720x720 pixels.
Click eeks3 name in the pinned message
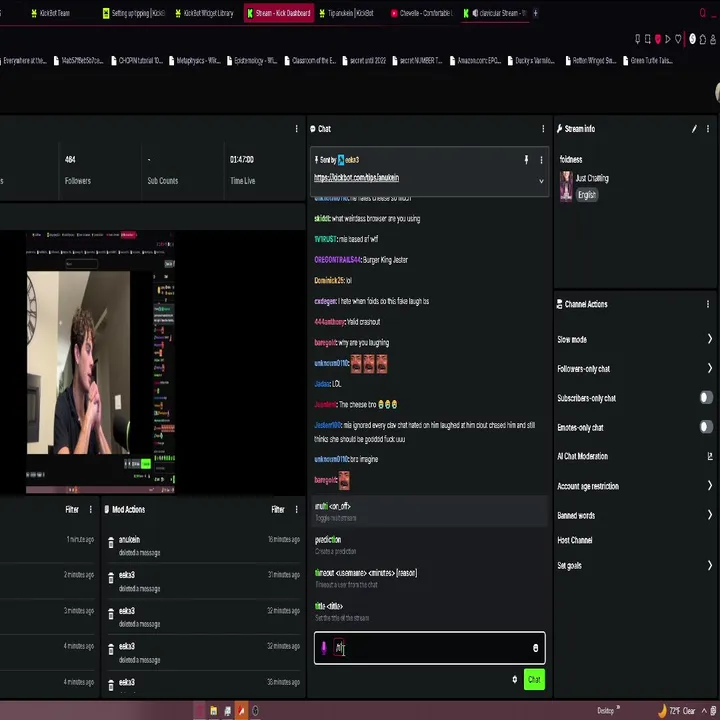(352, 160)
